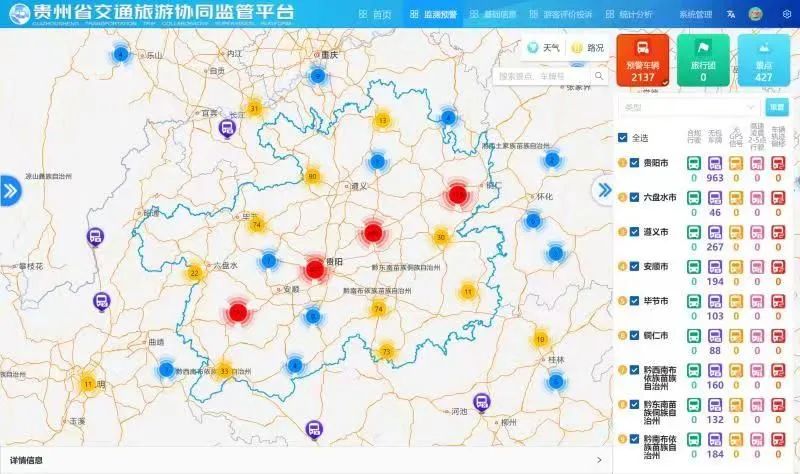Screen dimensions: 800x474
Task: Open the 类型 type dropdown
Action: [x=689, y=107]
